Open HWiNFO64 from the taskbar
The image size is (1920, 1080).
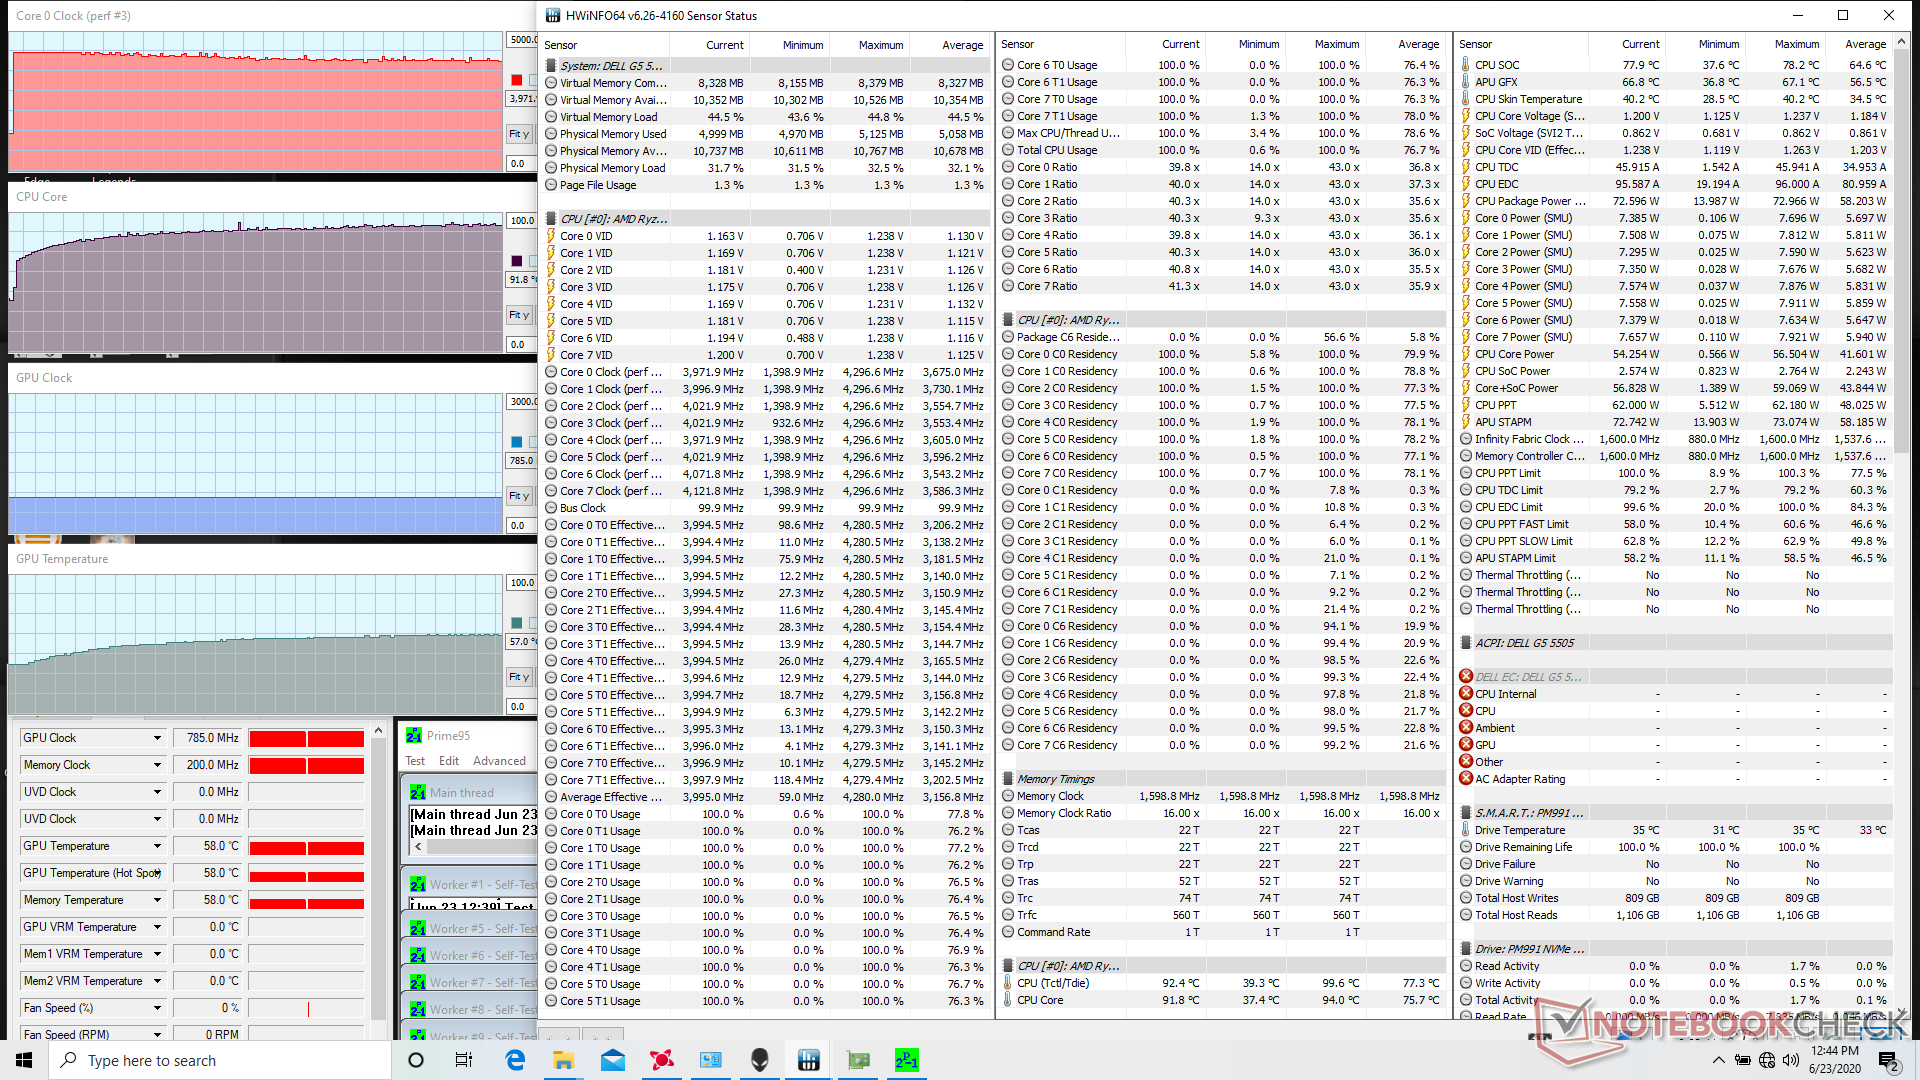coord(808,1060)
